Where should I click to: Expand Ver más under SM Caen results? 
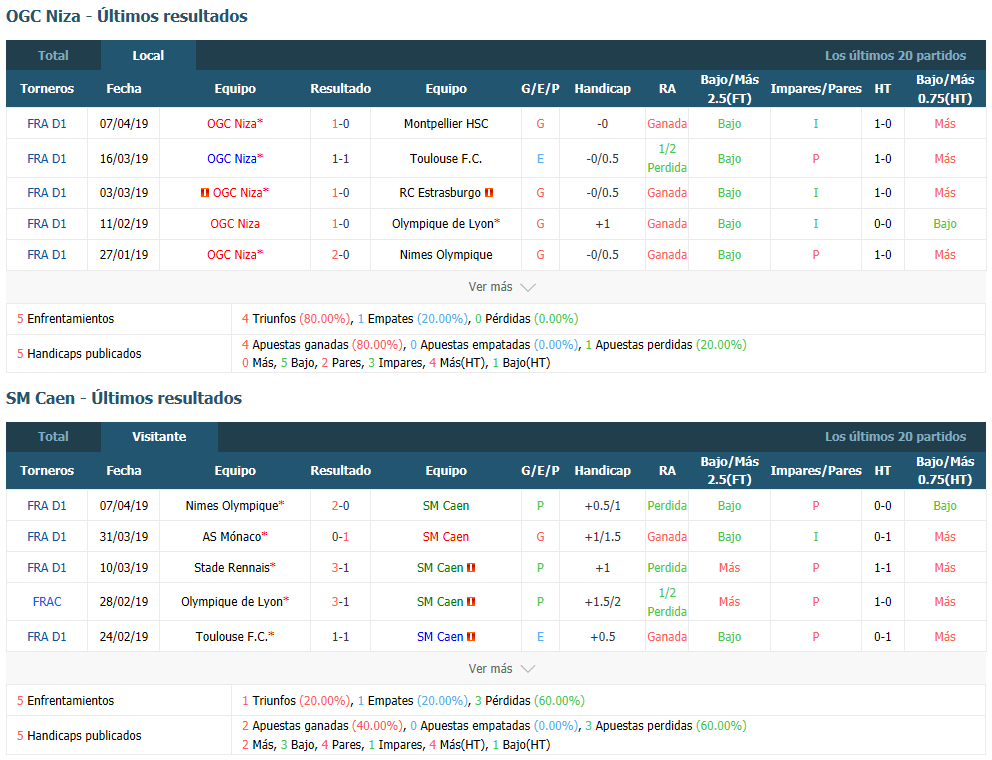click(502, 668)
